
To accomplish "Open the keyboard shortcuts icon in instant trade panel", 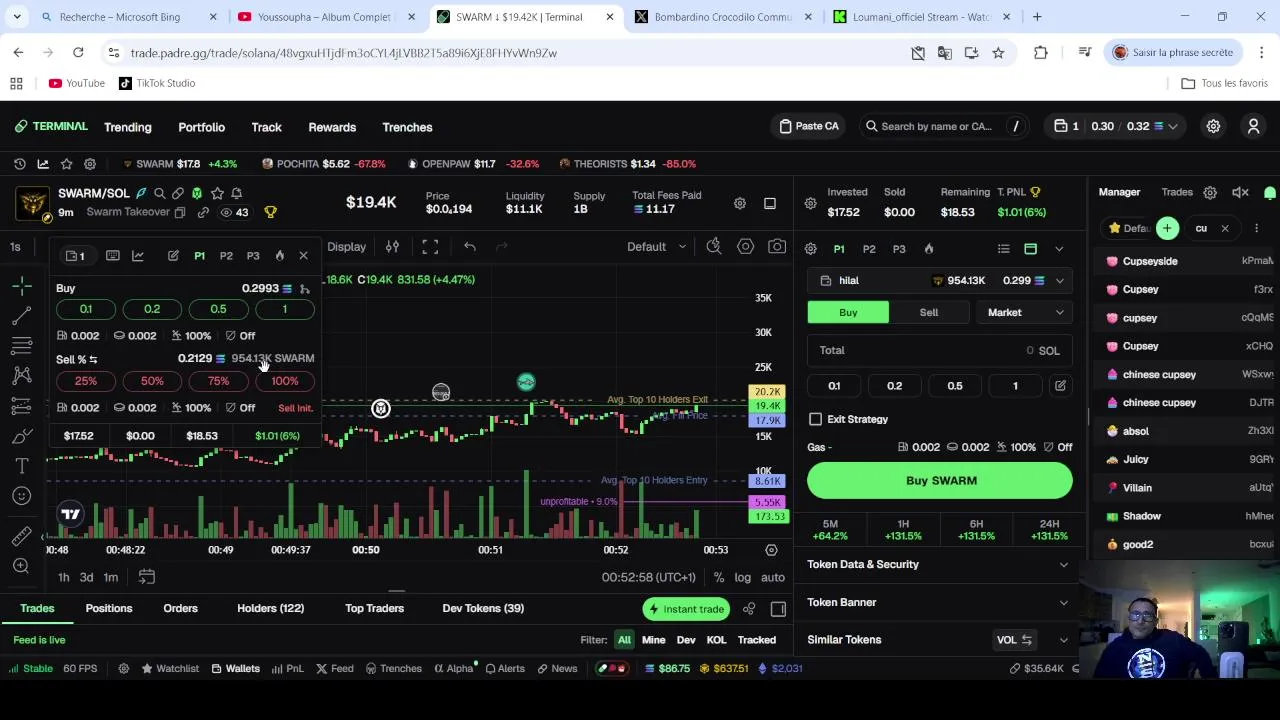I will coord(112,256).
